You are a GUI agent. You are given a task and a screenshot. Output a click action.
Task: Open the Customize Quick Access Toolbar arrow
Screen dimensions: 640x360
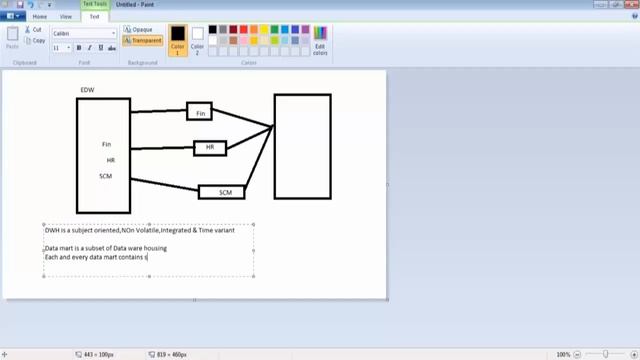tap(49, 5)
